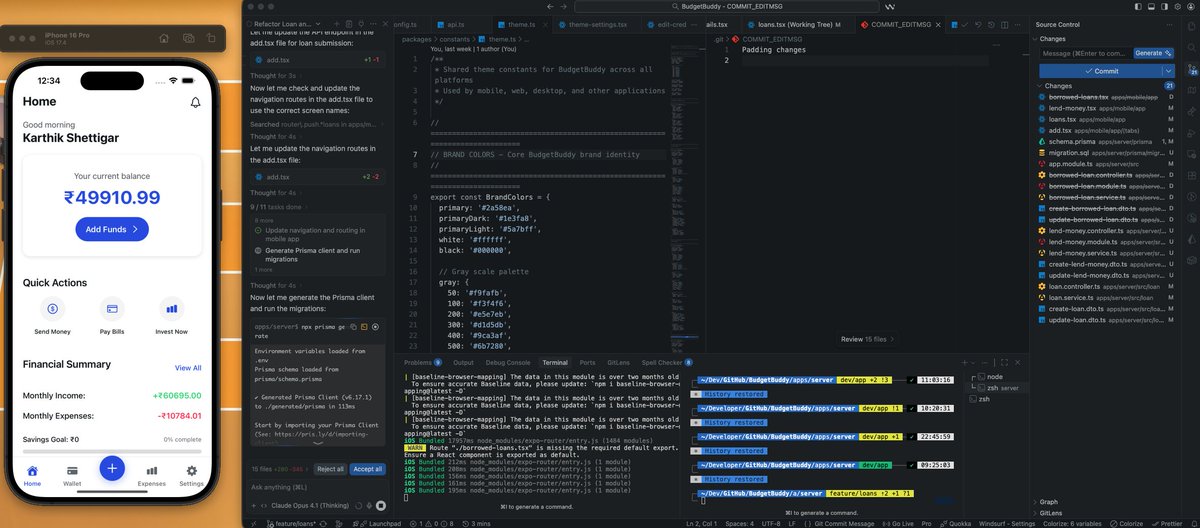
Task: Expand the GitLens section
Action: (1052, 512)
